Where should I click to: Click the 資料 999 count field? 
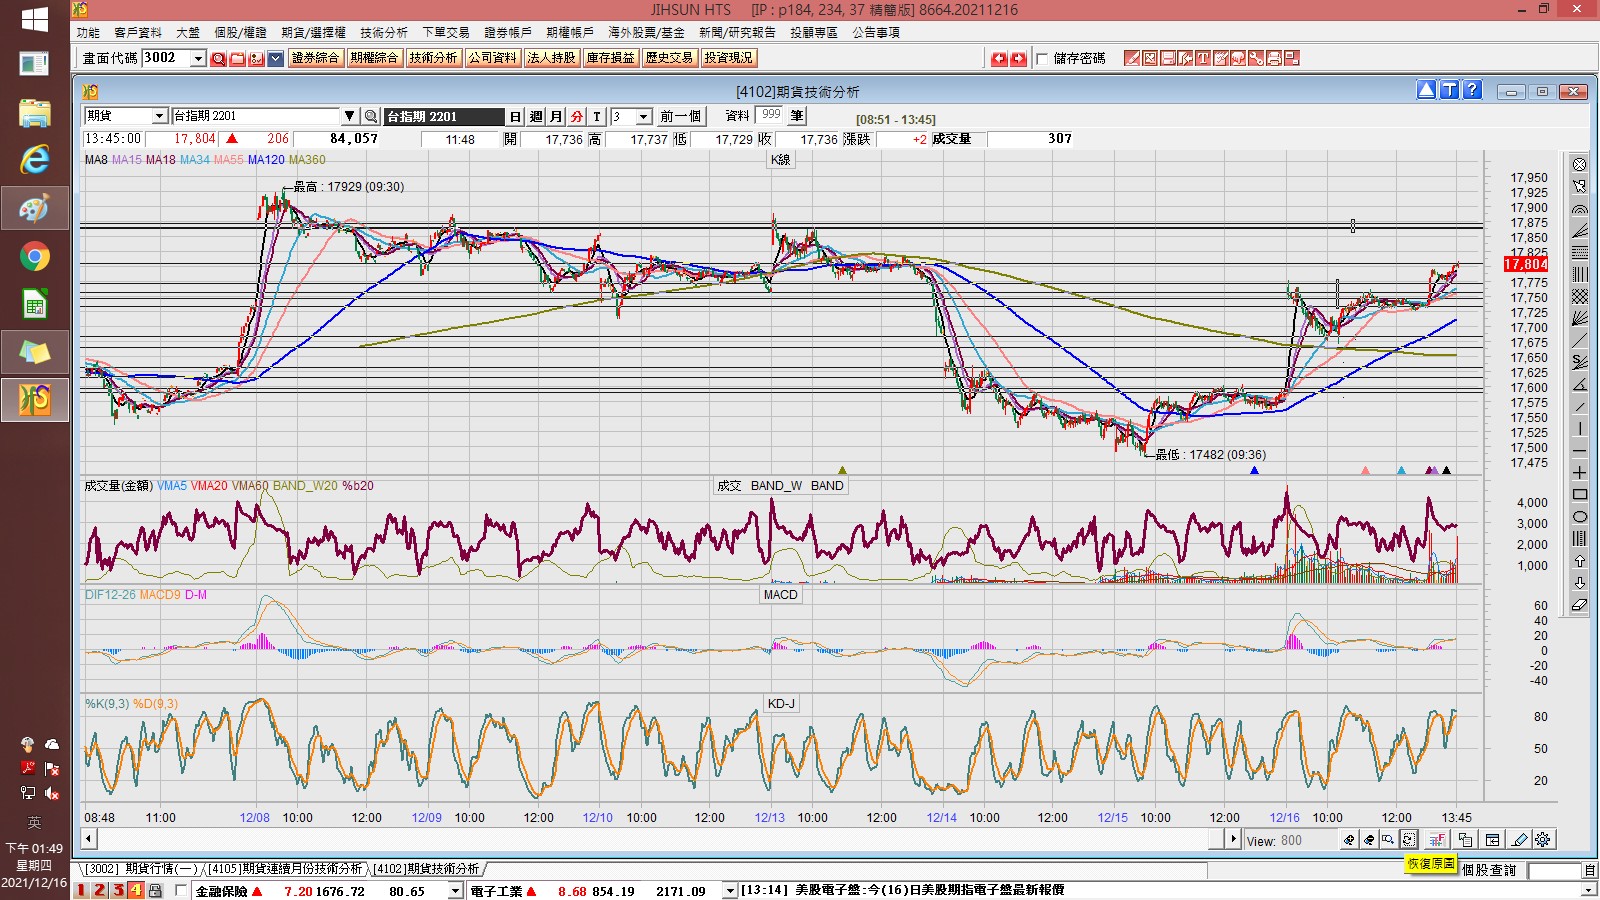(771, 116)
